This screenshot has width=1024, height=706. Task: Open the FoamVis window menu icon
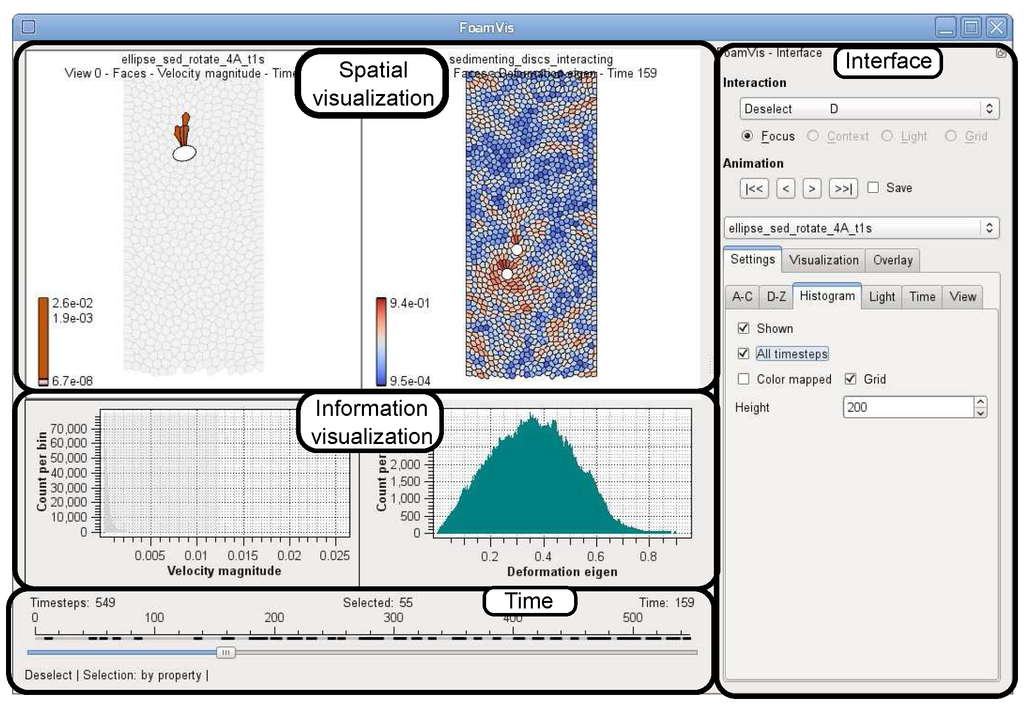[x=28, y=27]
